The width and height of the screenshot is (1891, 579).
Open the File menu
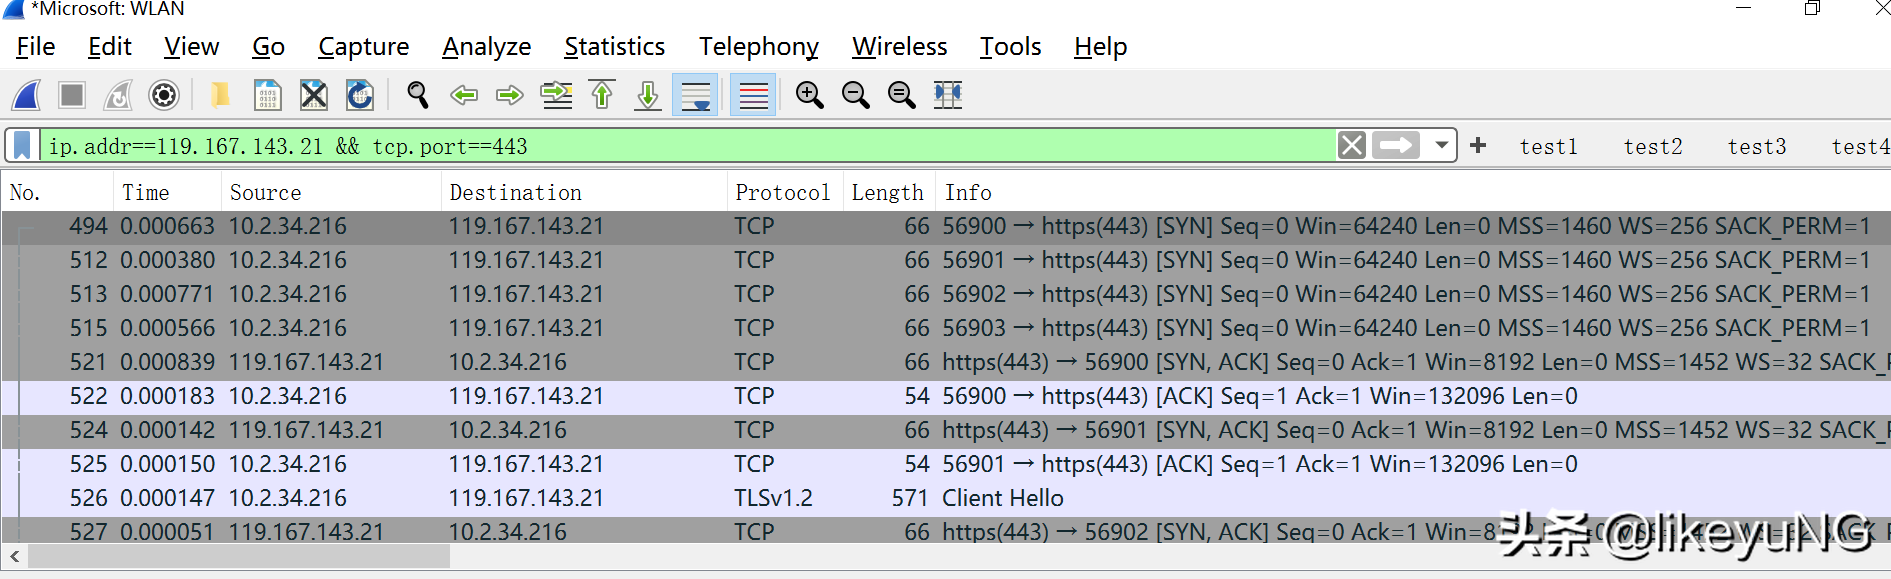(x=36, y=47)
